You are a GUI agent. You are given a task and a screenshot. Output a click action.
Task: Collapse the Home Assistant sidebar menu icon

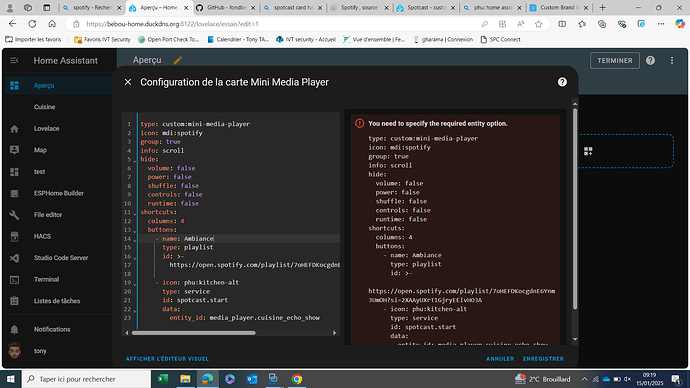coord(14,60)
